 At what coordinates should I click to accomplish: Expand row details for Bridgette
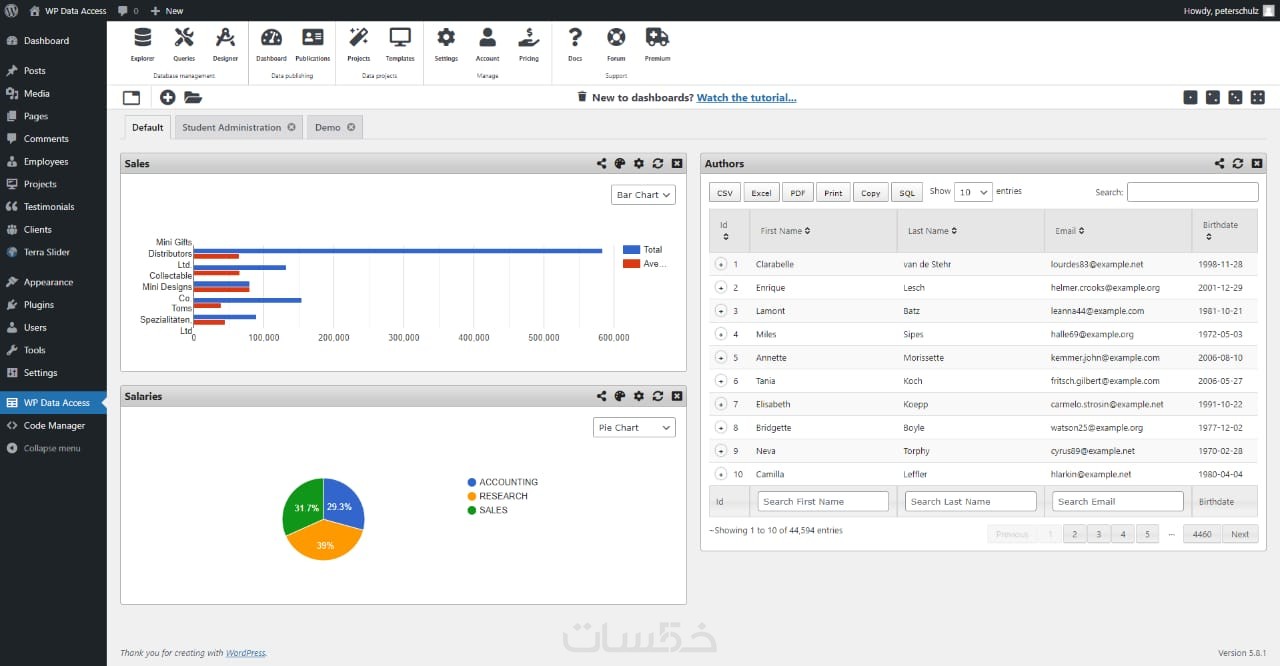tap(721, 427)
